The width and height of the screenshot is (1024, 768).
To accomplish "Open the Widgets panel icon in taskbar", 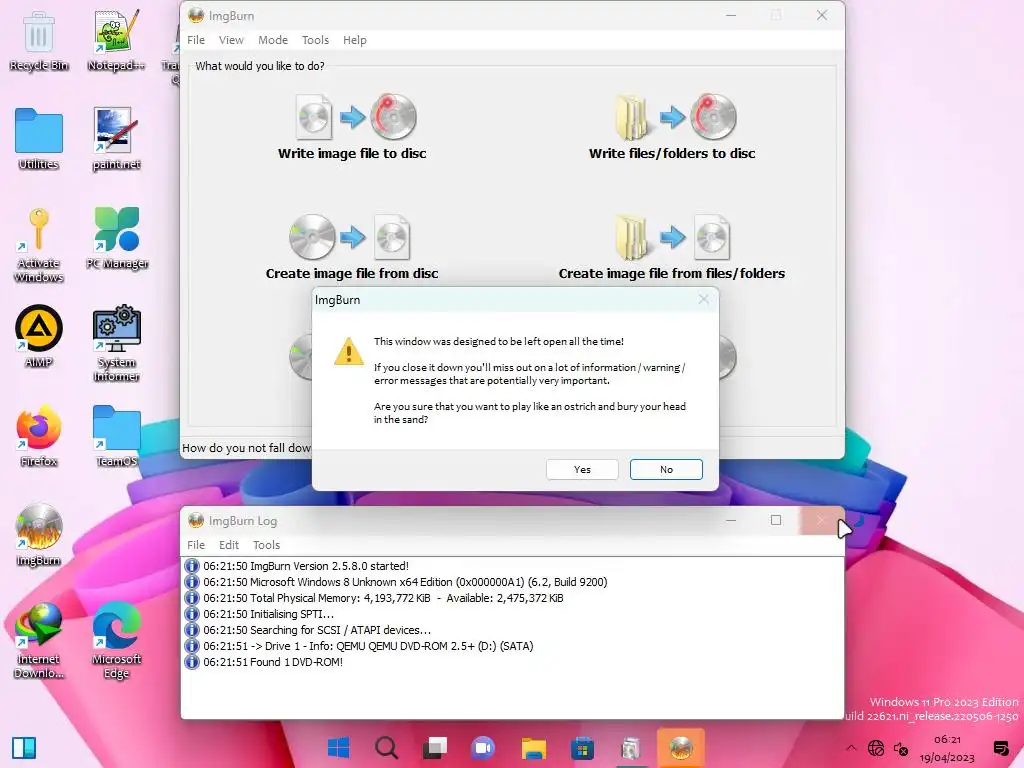I will pyautogui.click(x=24, y=748).
